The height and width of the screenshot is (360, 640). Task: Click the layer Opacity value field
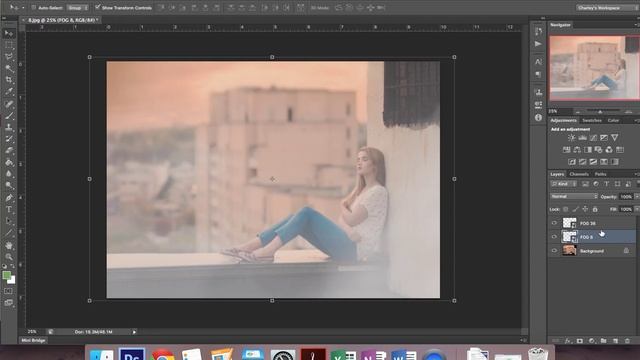click(x=625, y=197)
